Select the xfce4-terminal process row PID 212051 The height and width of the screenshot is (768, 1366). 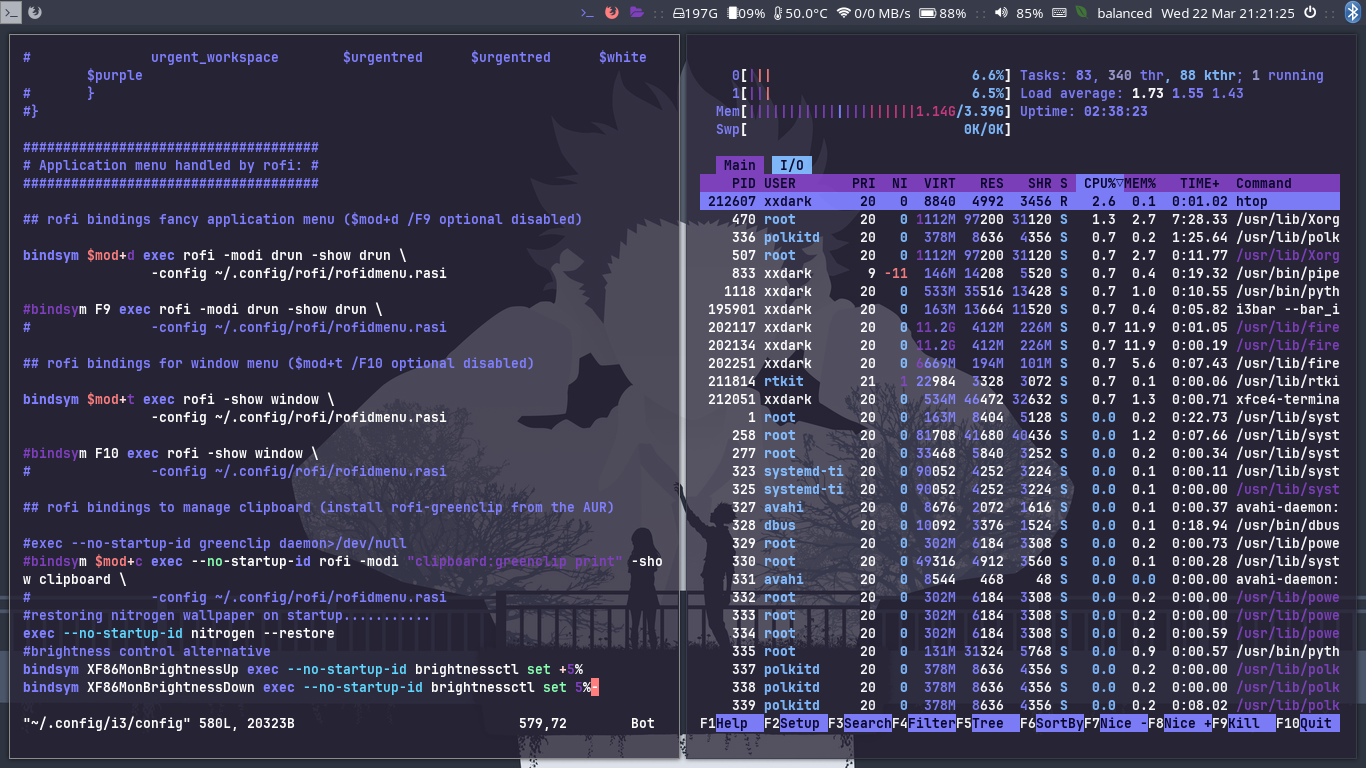coord(1020,399)
